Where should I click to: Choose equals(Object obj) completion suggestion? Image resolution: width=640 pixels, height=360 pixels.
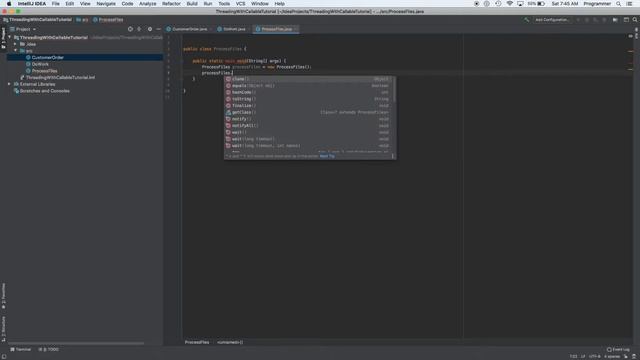(308, 86)
